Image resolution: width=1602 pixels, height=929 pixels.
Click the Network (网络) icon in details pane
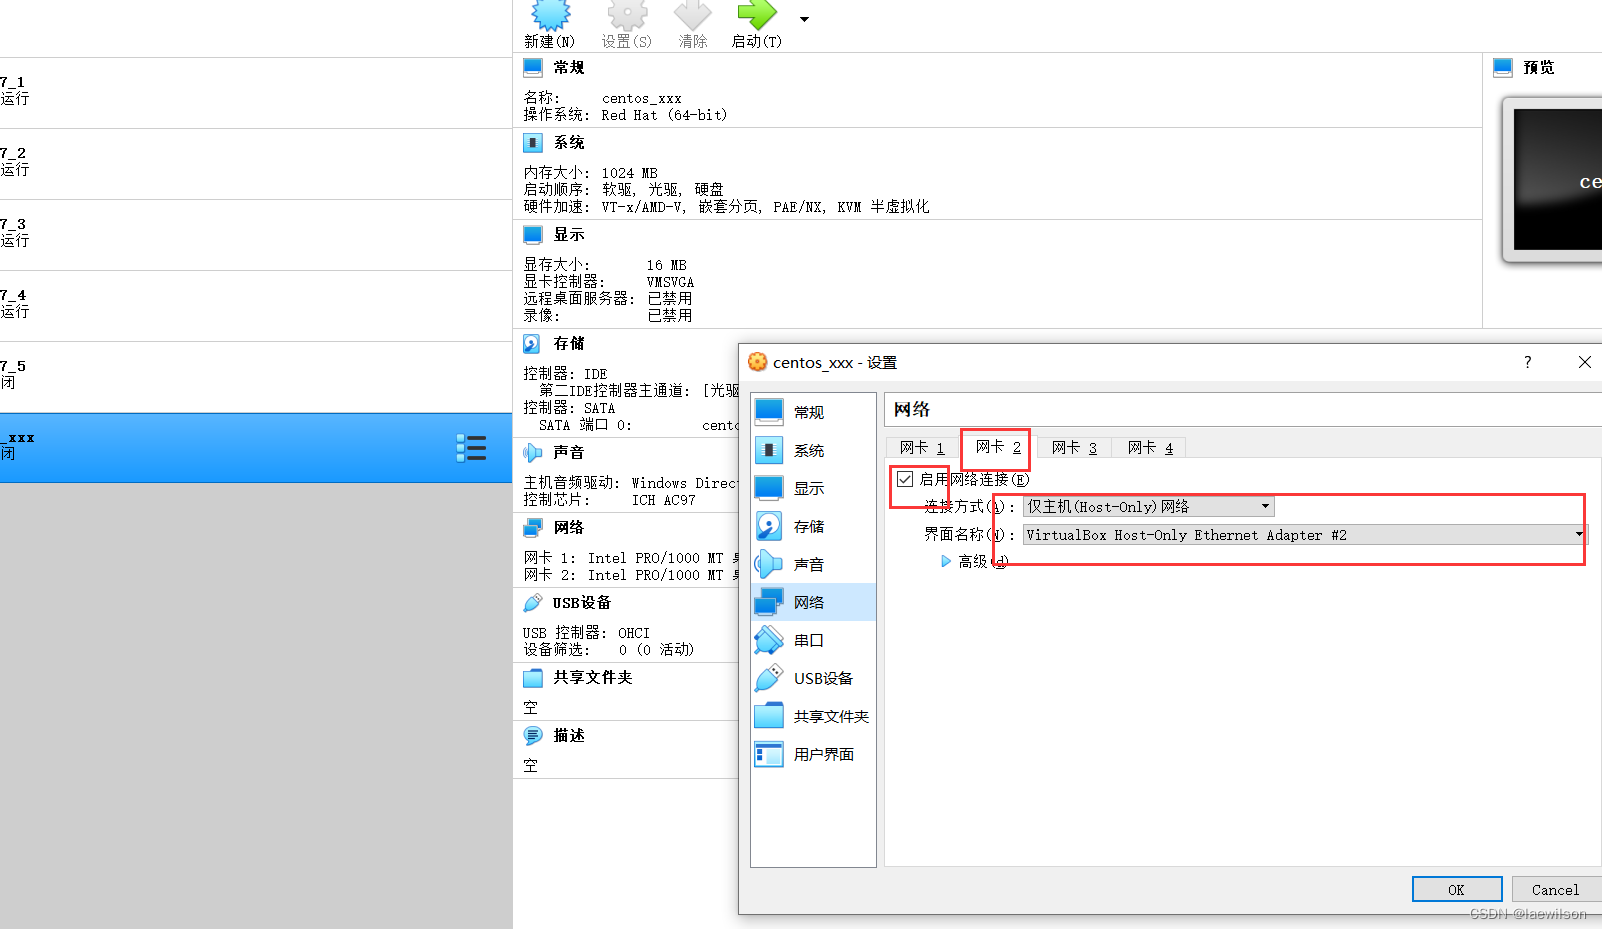pos(532,527)
